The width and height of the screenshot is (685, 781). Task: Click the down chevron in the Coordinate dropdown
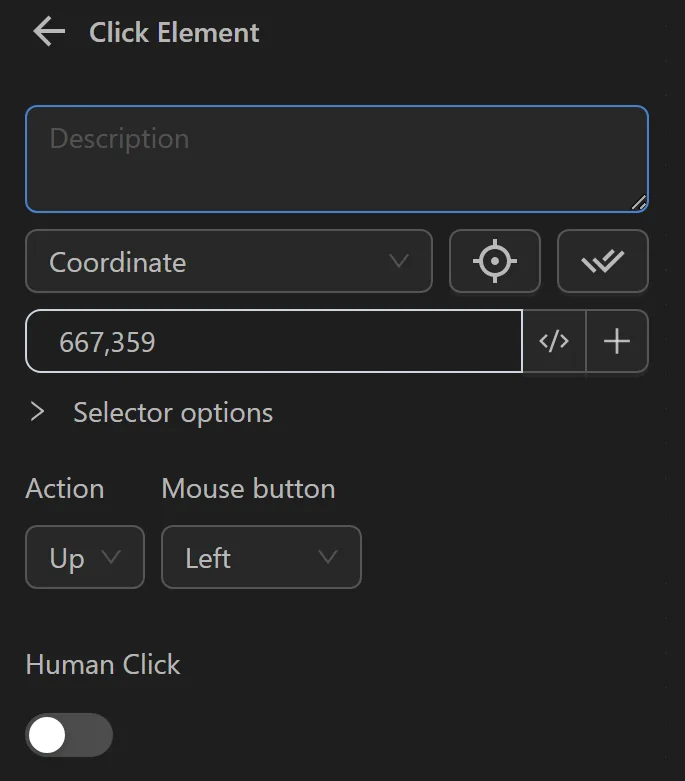click(398, 262)
